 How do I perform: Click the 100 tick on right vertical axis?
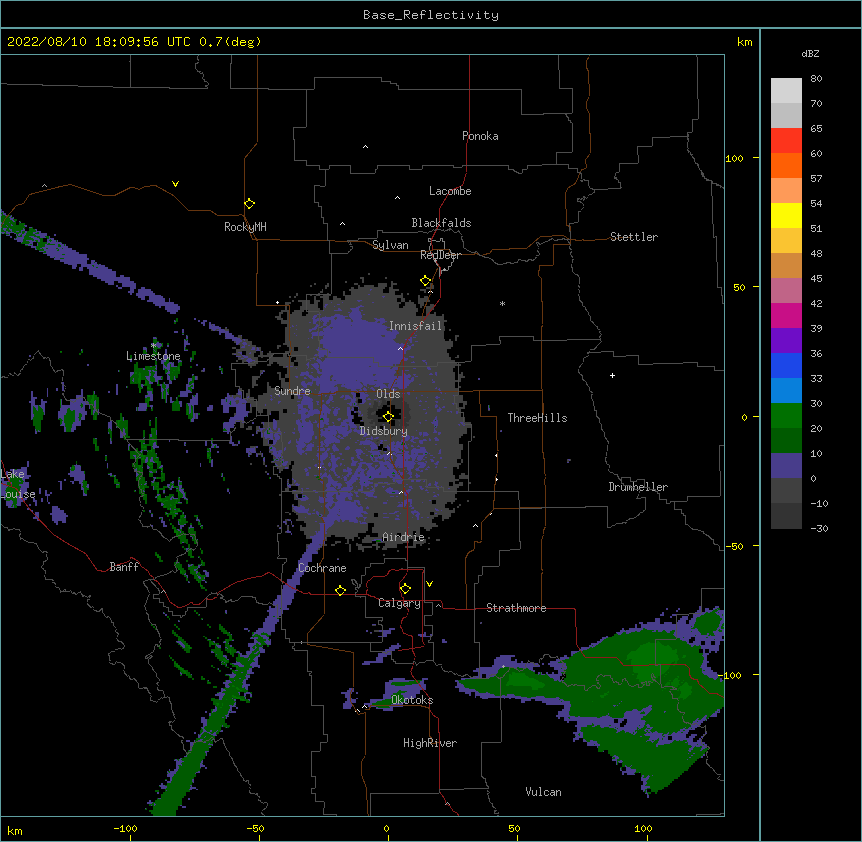pos(734,158)
